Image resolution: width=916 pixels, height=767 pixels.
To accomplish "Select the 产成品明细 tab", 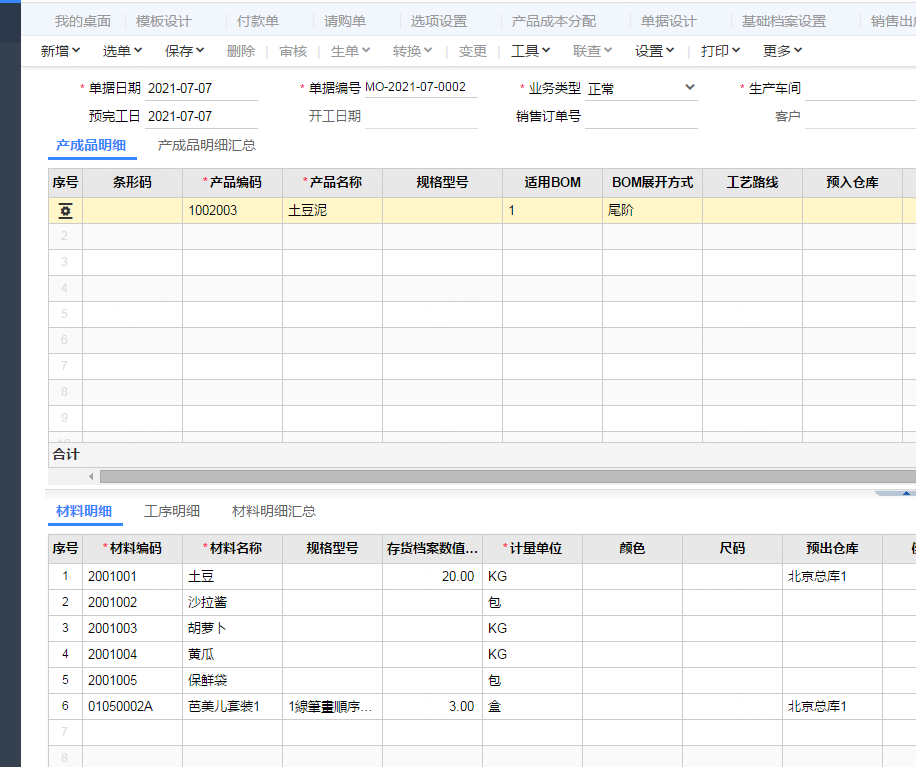I will [91, 145].
